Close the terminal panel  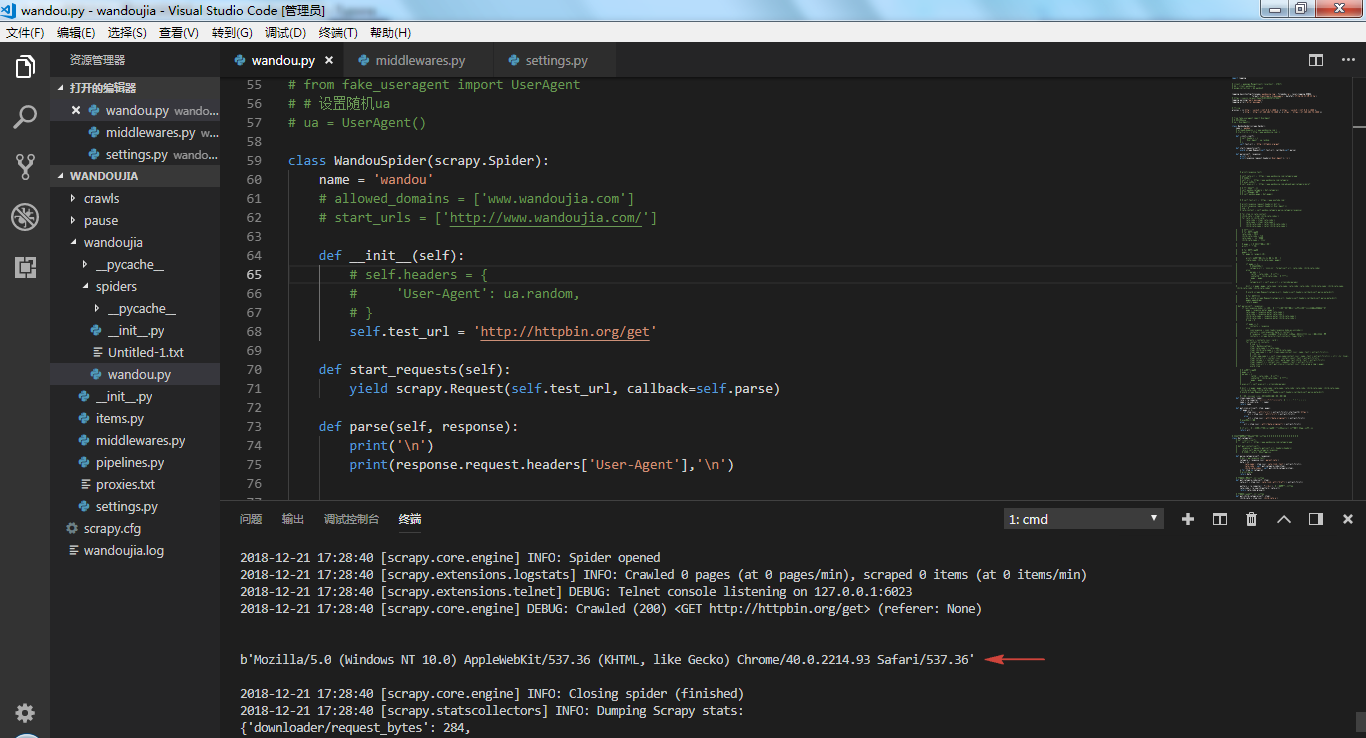pyautogui.click(x=1348, y=519)
